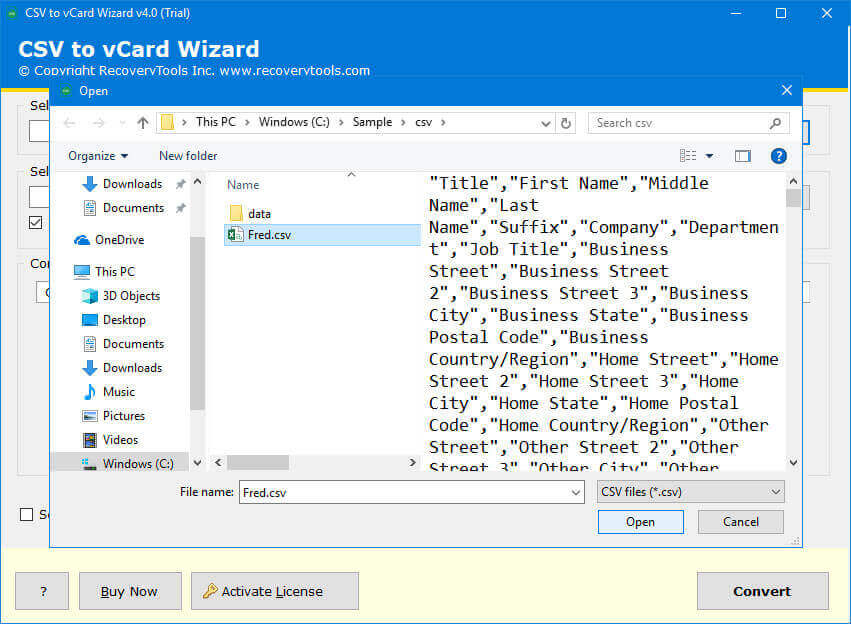Open 3D Objects folder
851x624 pixels.
[x=131, y=296]
